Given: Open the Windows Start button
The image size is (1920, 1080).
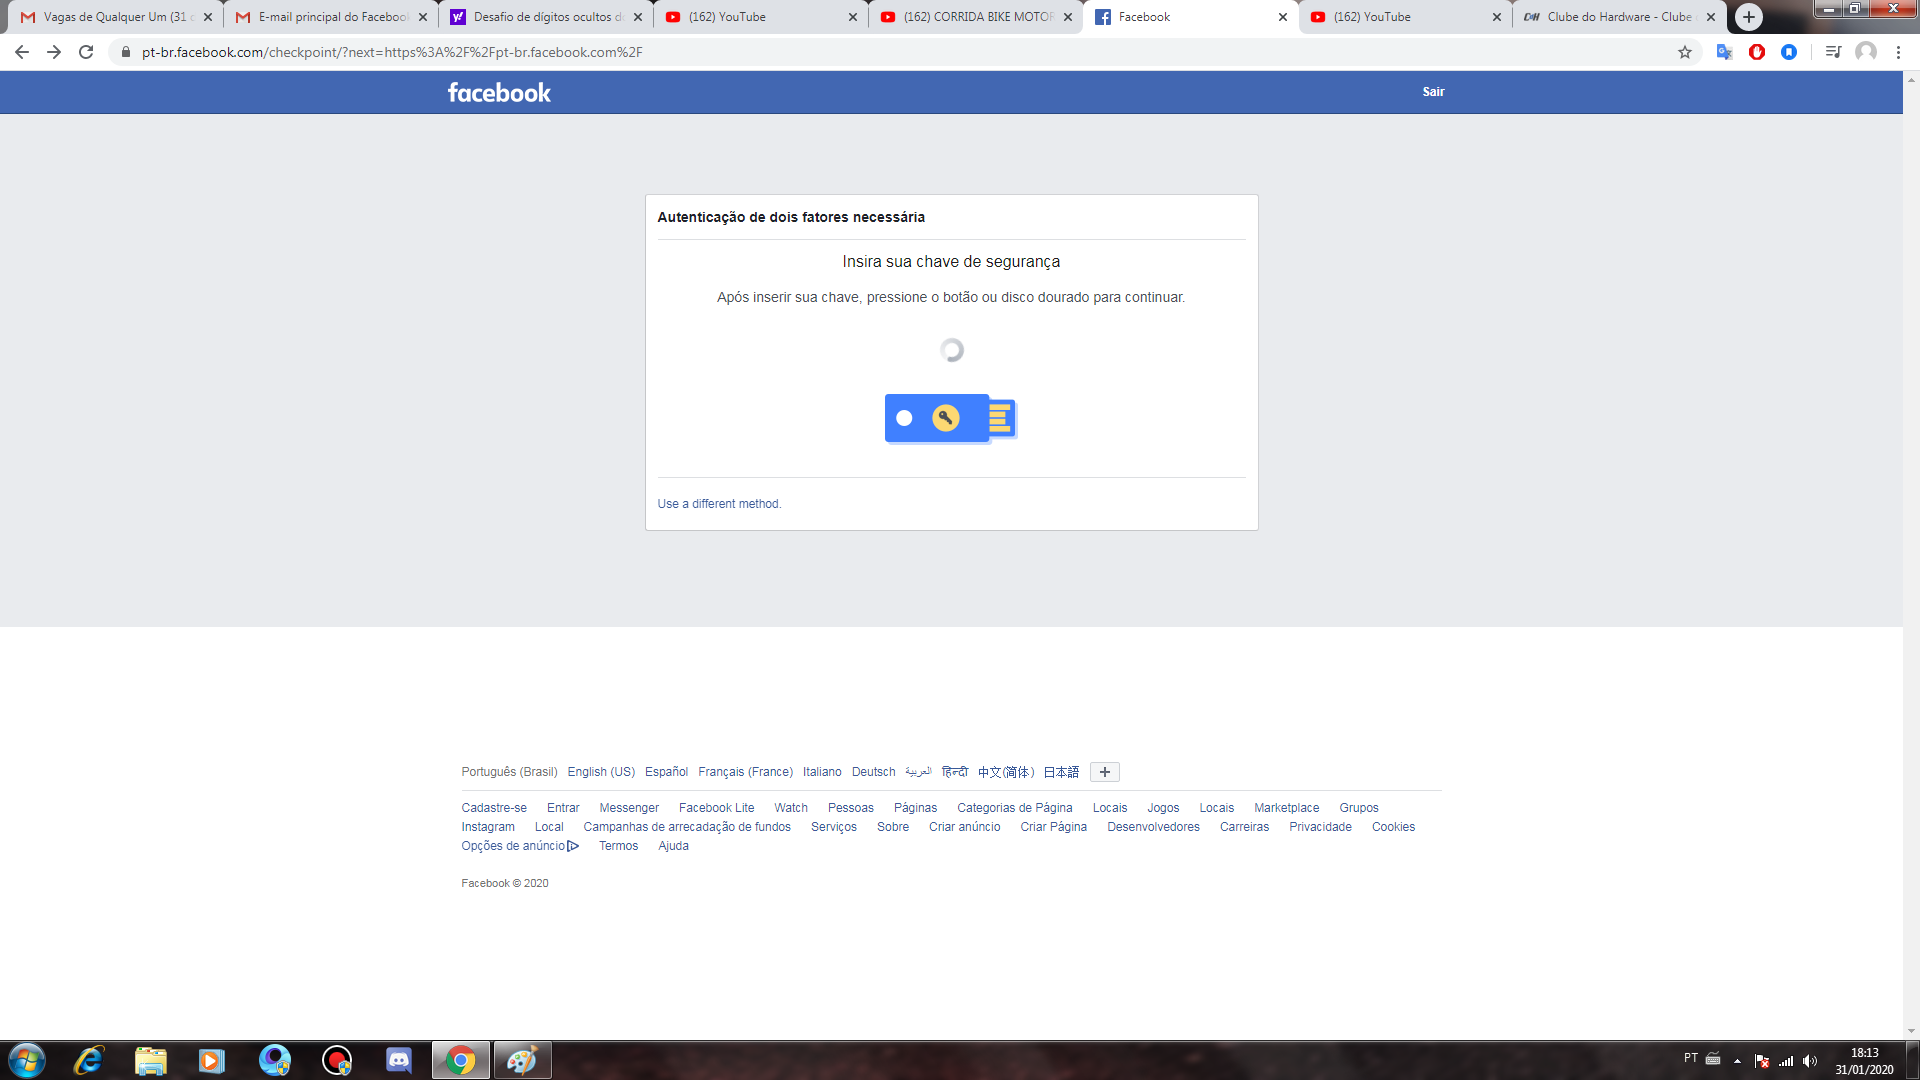Looking at the screenshot, I should click(x=27, y=1060).
